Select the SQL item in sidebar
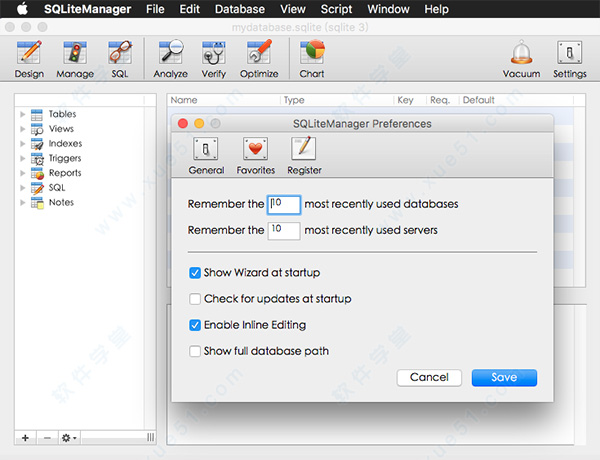 (x=57, y=188)
